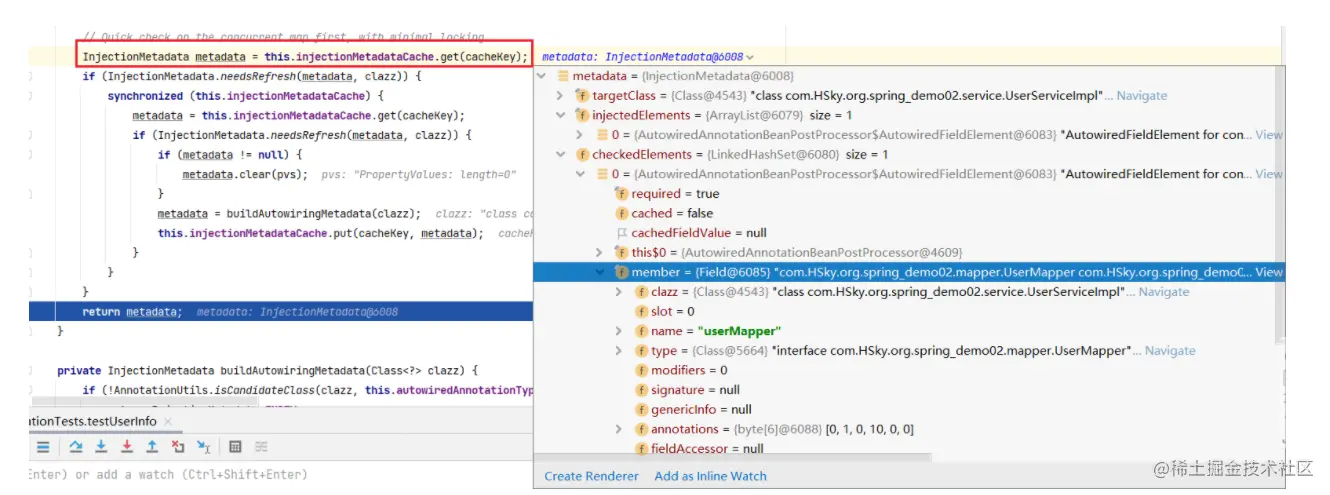Collapse element 0 under checkedElements
The image size is (1330, 495).
pyautogui.click(x=580, y=174)
